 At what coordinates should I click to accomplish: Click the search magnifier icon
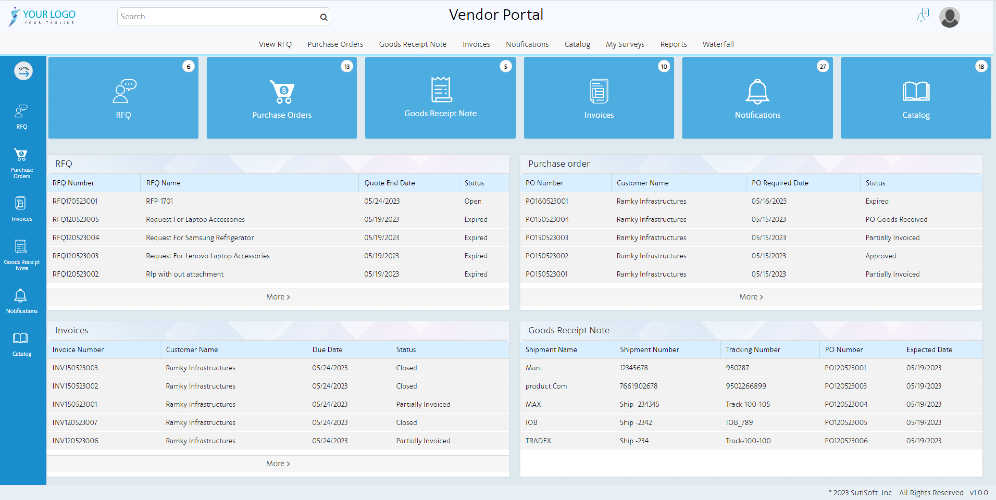pyautogui.click(x=323, y=17)
